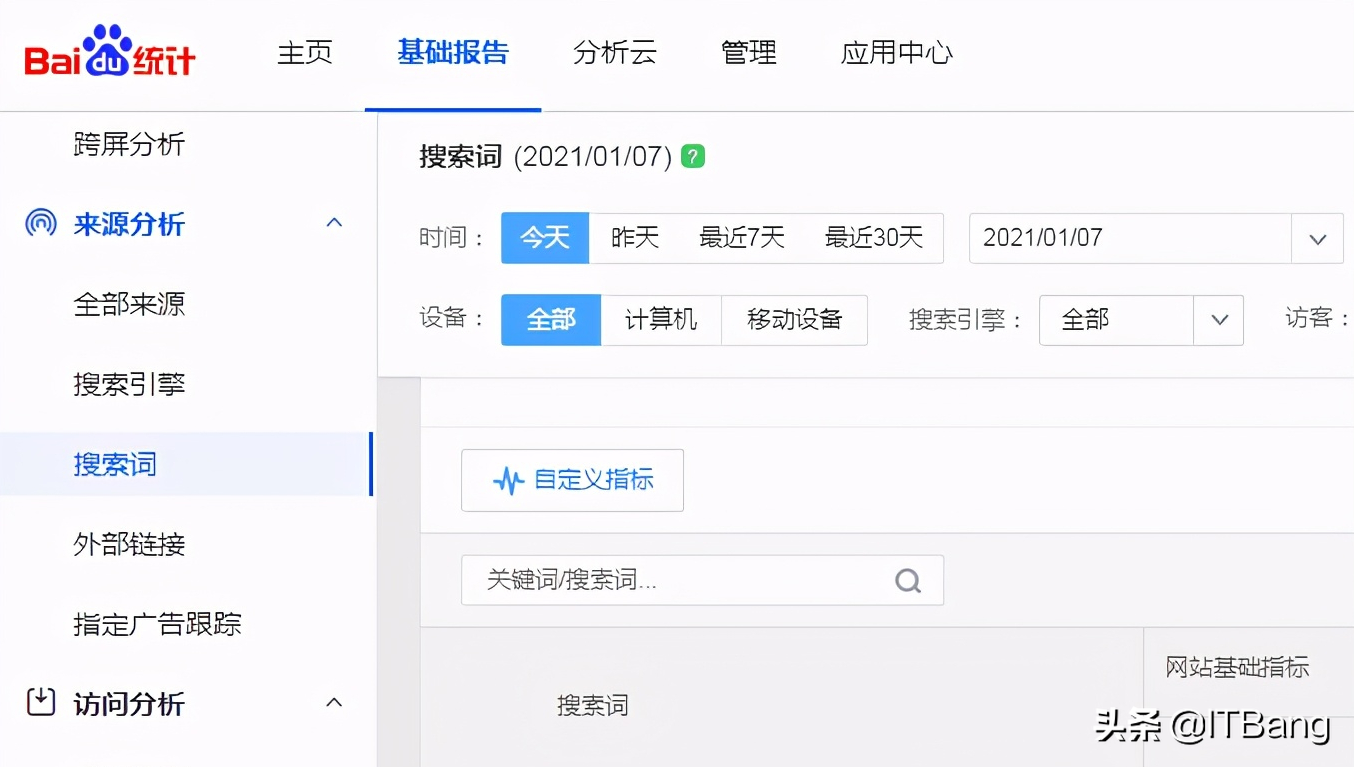Image resolution: width=1354 pixels, height=767 pixels.
Task: Open 外部链接 report
Action: pyautogui.click(x=129, y=544)
